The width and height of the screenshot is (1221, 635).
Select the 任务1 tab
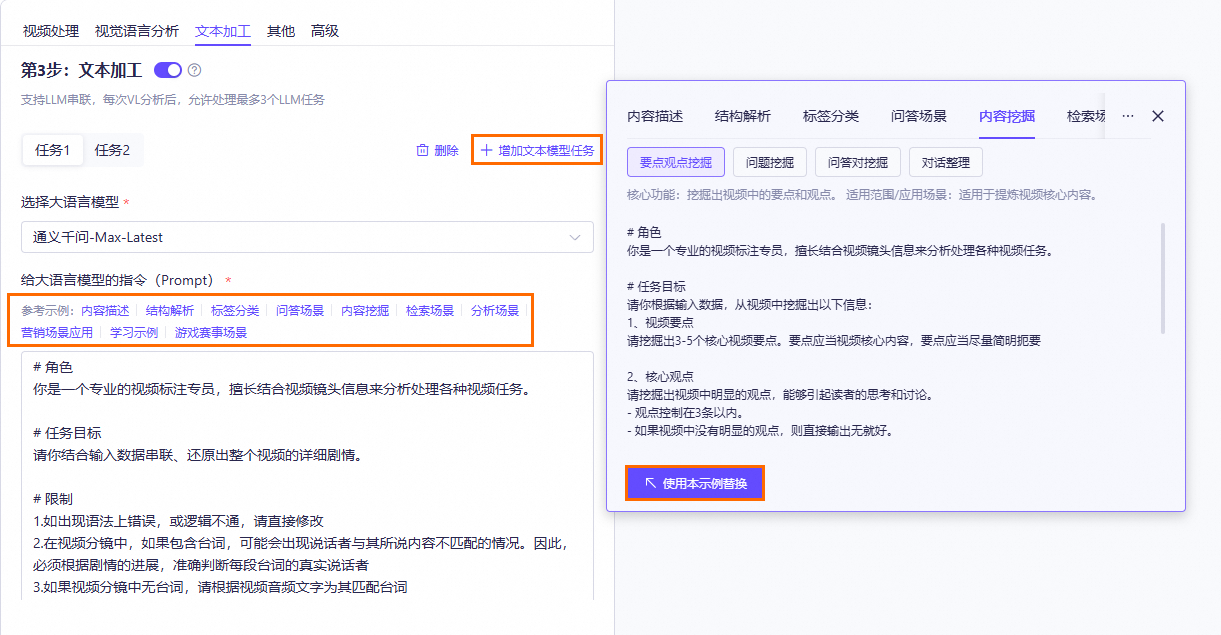[53, 151]
